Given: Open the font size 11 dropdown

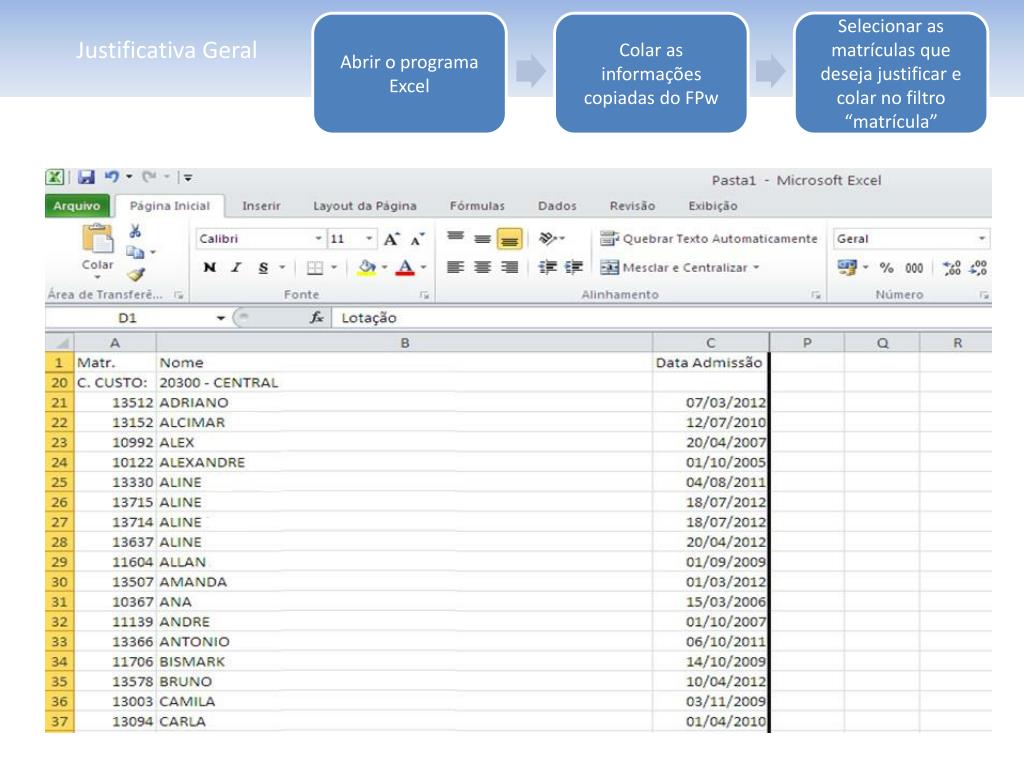Looking at the screenshot, I should click(x=369, y=239).
